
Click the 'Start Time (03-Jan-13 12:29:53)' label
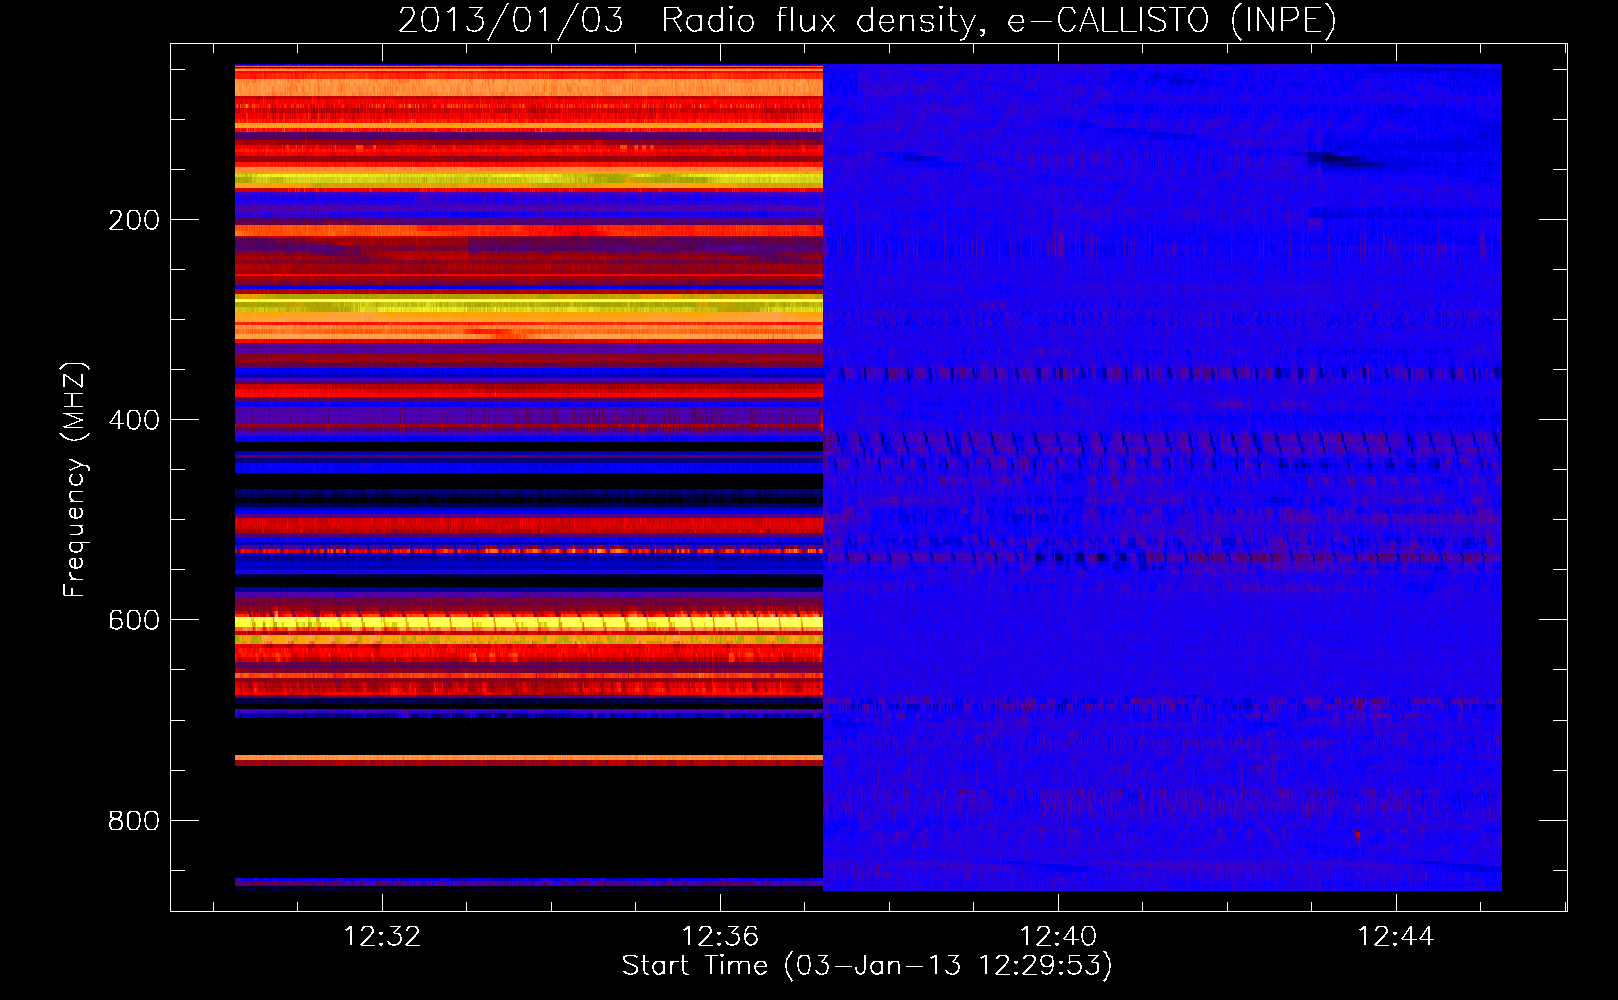point(867,966)
